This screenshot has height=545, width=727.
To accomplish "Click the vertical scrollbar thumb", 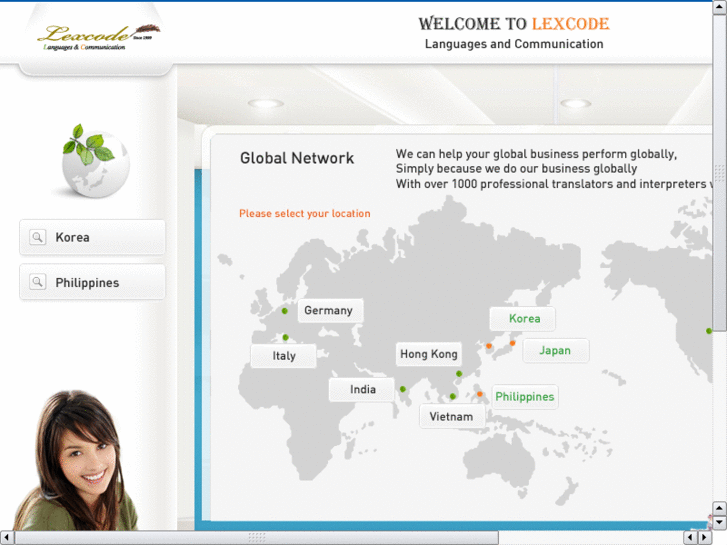I will 720,173.
